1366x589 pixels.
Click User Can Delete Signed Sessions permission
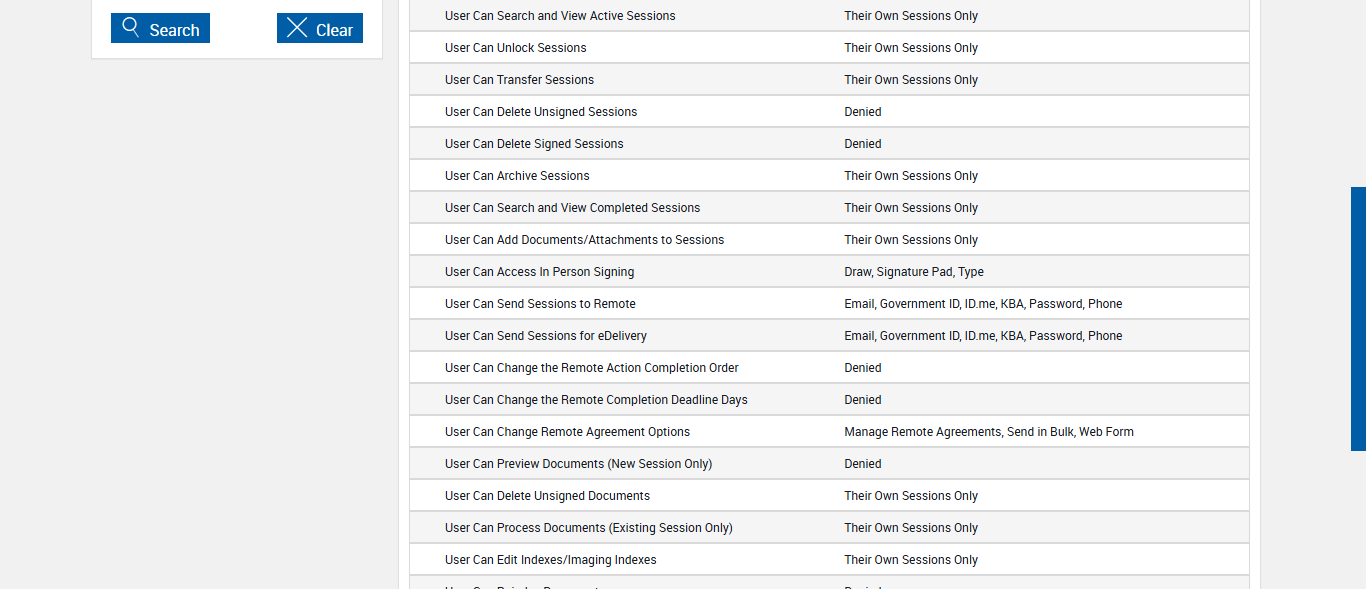pyautogui.click(x=534, y=144)
